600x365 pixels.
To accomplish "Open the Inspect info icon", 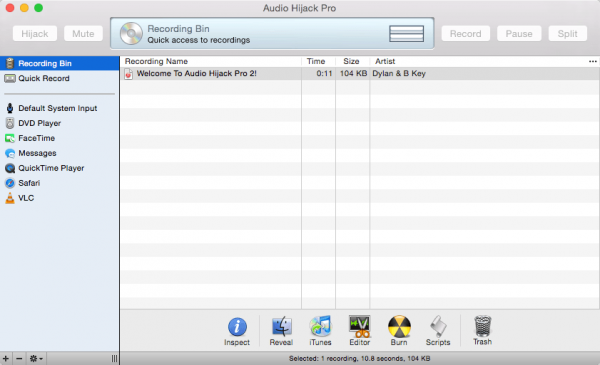I will pos(237,331).
